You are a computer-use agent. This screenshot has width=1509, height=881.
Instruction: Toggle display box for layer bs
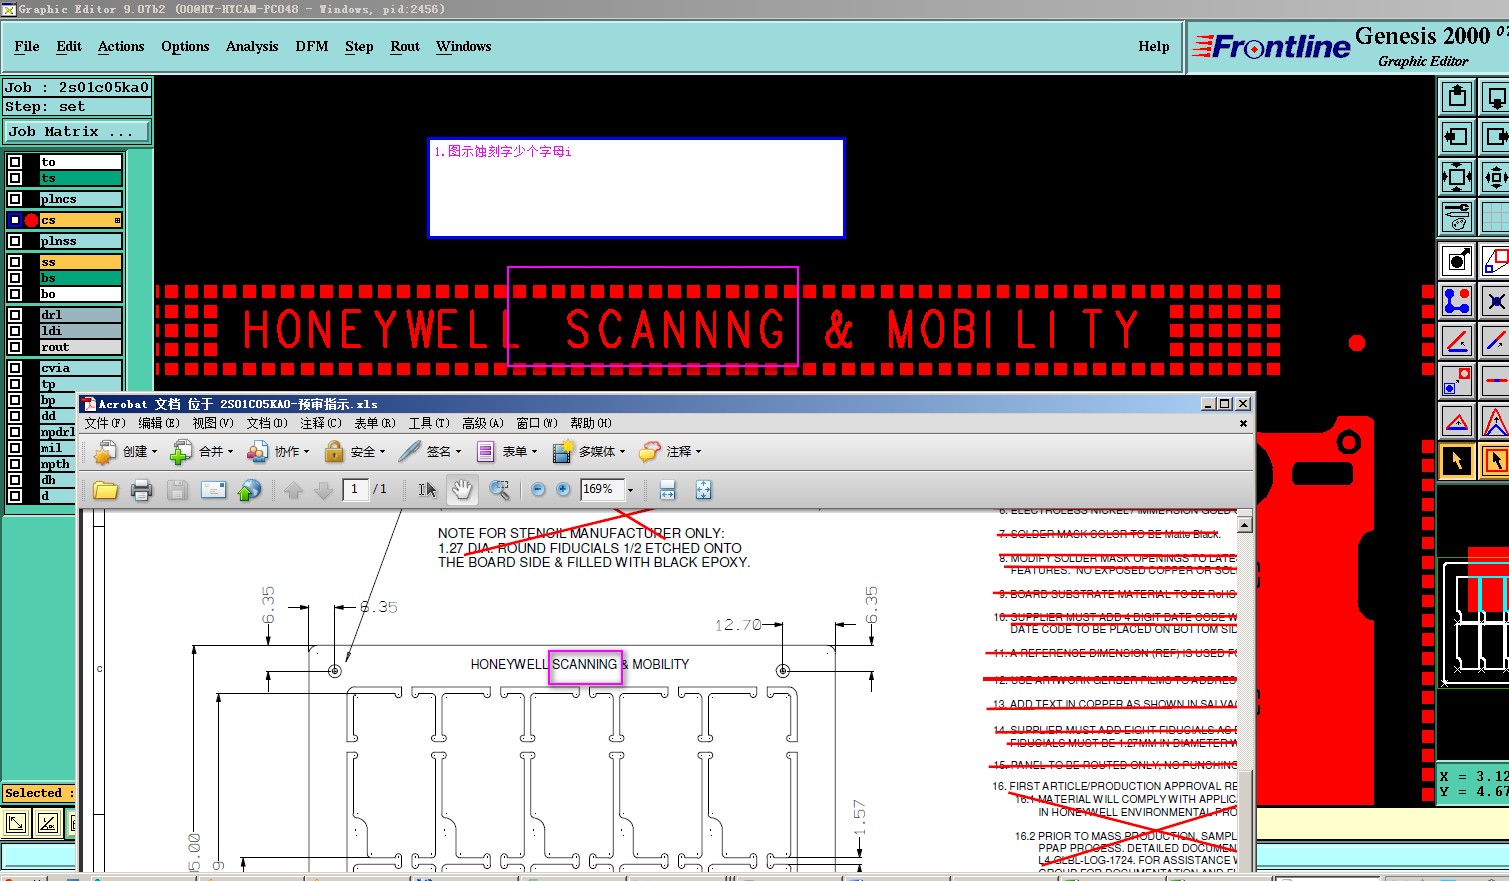point(15,278)
